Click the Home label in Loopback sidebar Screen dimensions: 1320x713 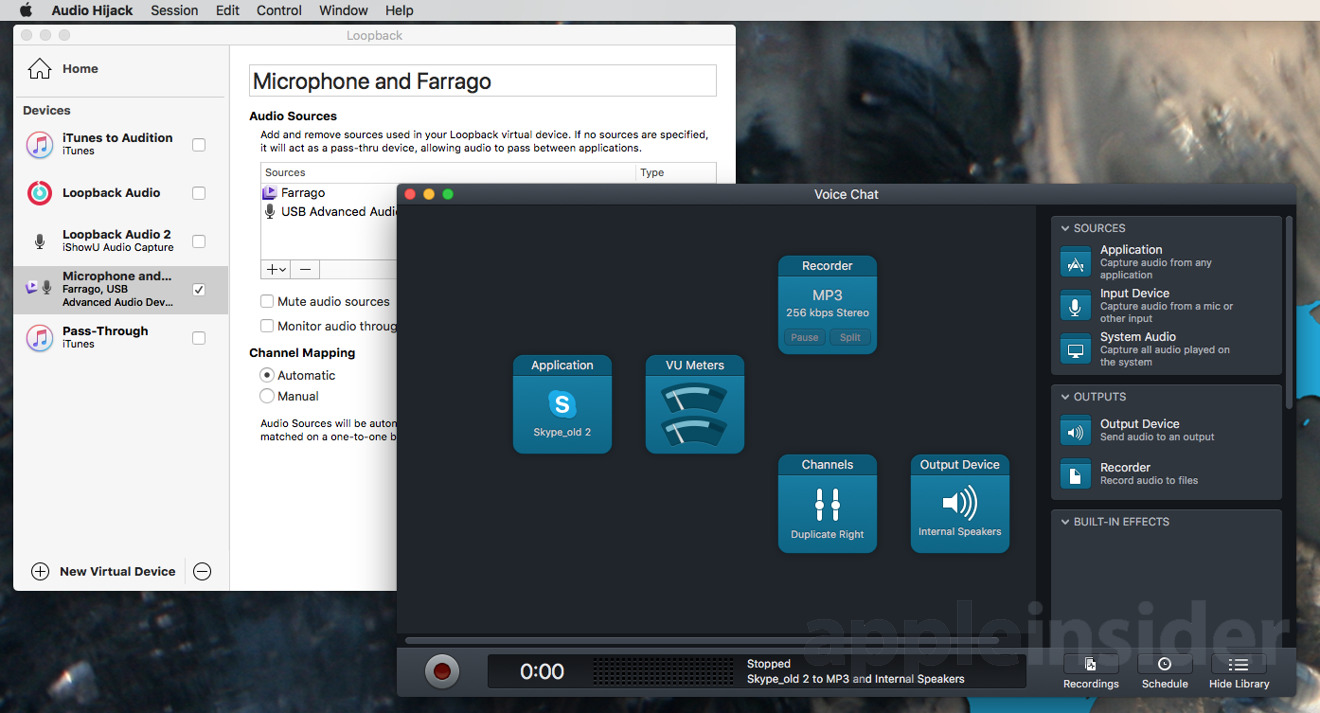click(80, 69)
